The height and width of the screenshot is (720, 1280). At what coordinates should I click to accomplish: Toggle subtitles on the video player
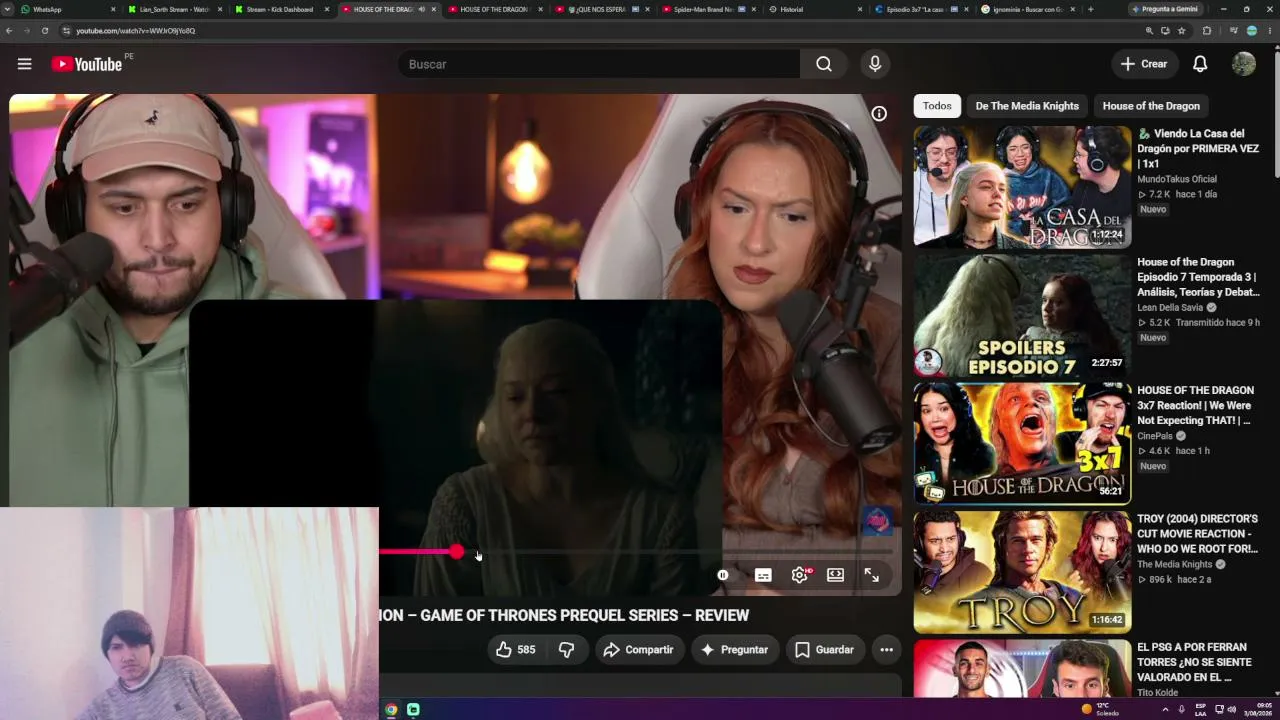763,575
